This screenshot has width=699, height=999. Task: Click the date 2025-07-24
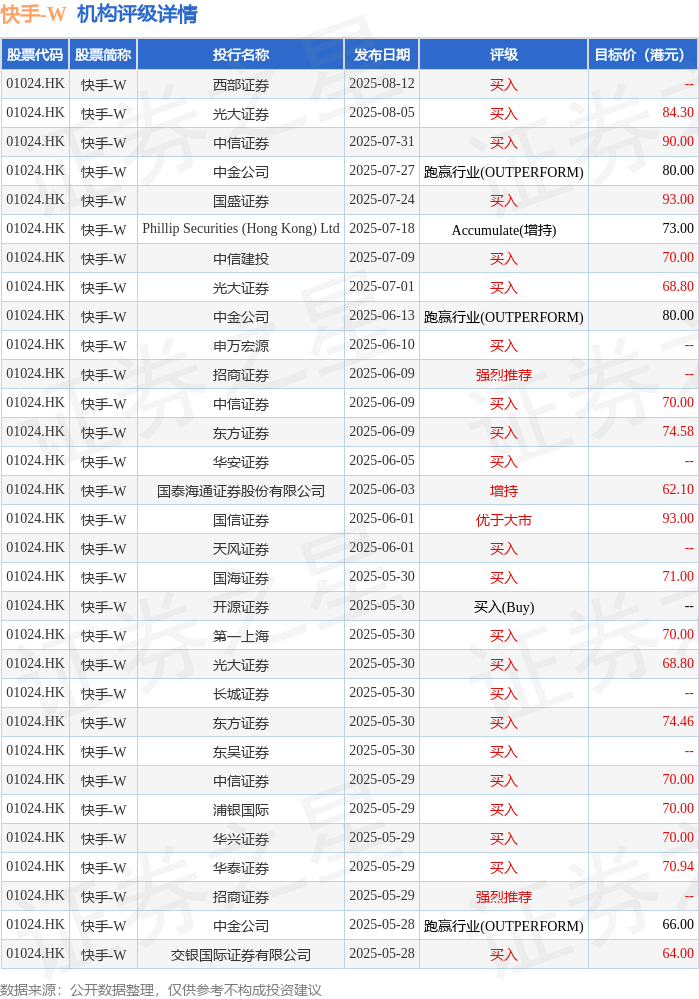coord(382,199)
